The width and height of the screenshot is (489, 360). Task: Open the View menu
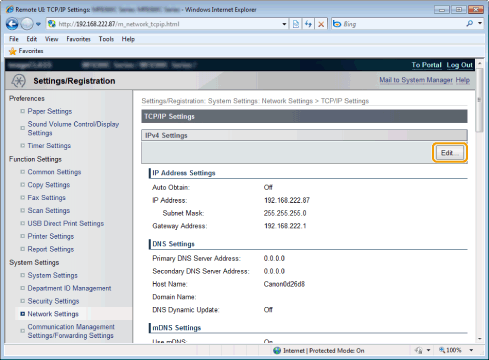click(51, 39)
